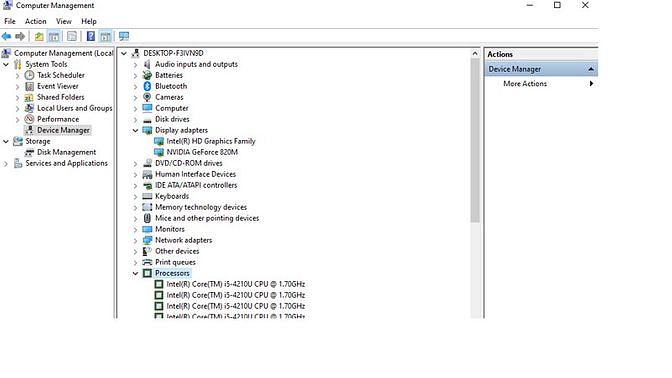Open the Help toolbar icon
This screenshot has height=378, width=672.
[91, 36]
